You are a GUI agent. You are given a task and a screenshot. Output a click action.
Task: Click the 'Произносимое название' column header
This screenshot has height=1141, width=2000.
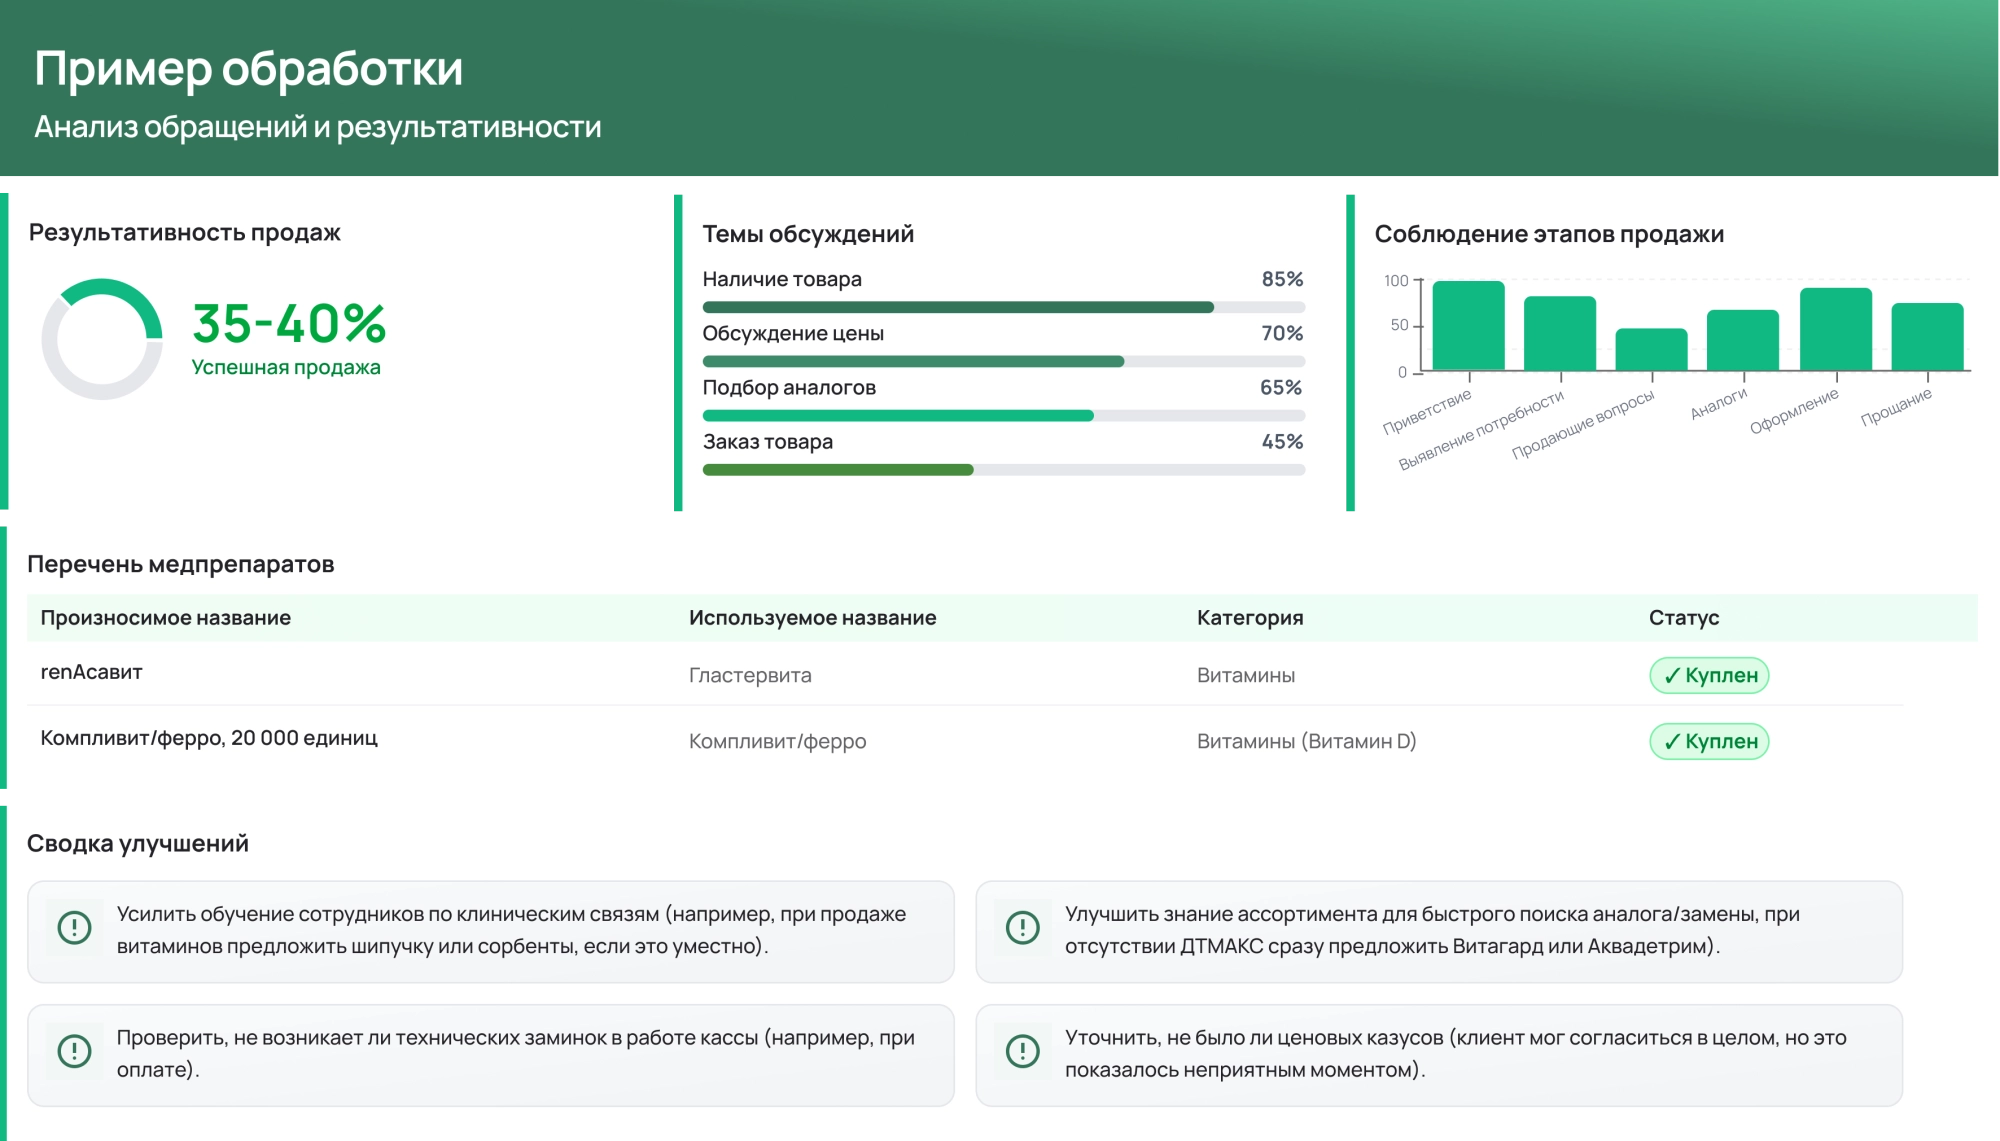[166, 618]
